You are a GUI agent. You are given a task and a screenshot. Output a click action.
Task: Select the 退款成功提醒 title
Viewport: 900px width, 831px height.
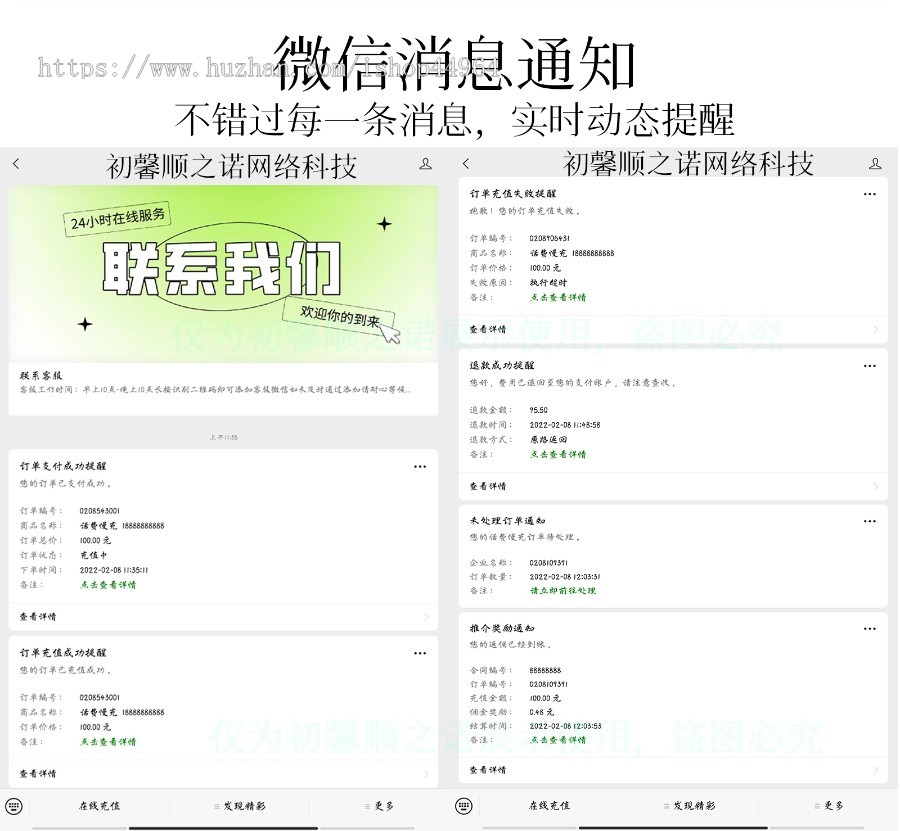(x=502, y=365)
